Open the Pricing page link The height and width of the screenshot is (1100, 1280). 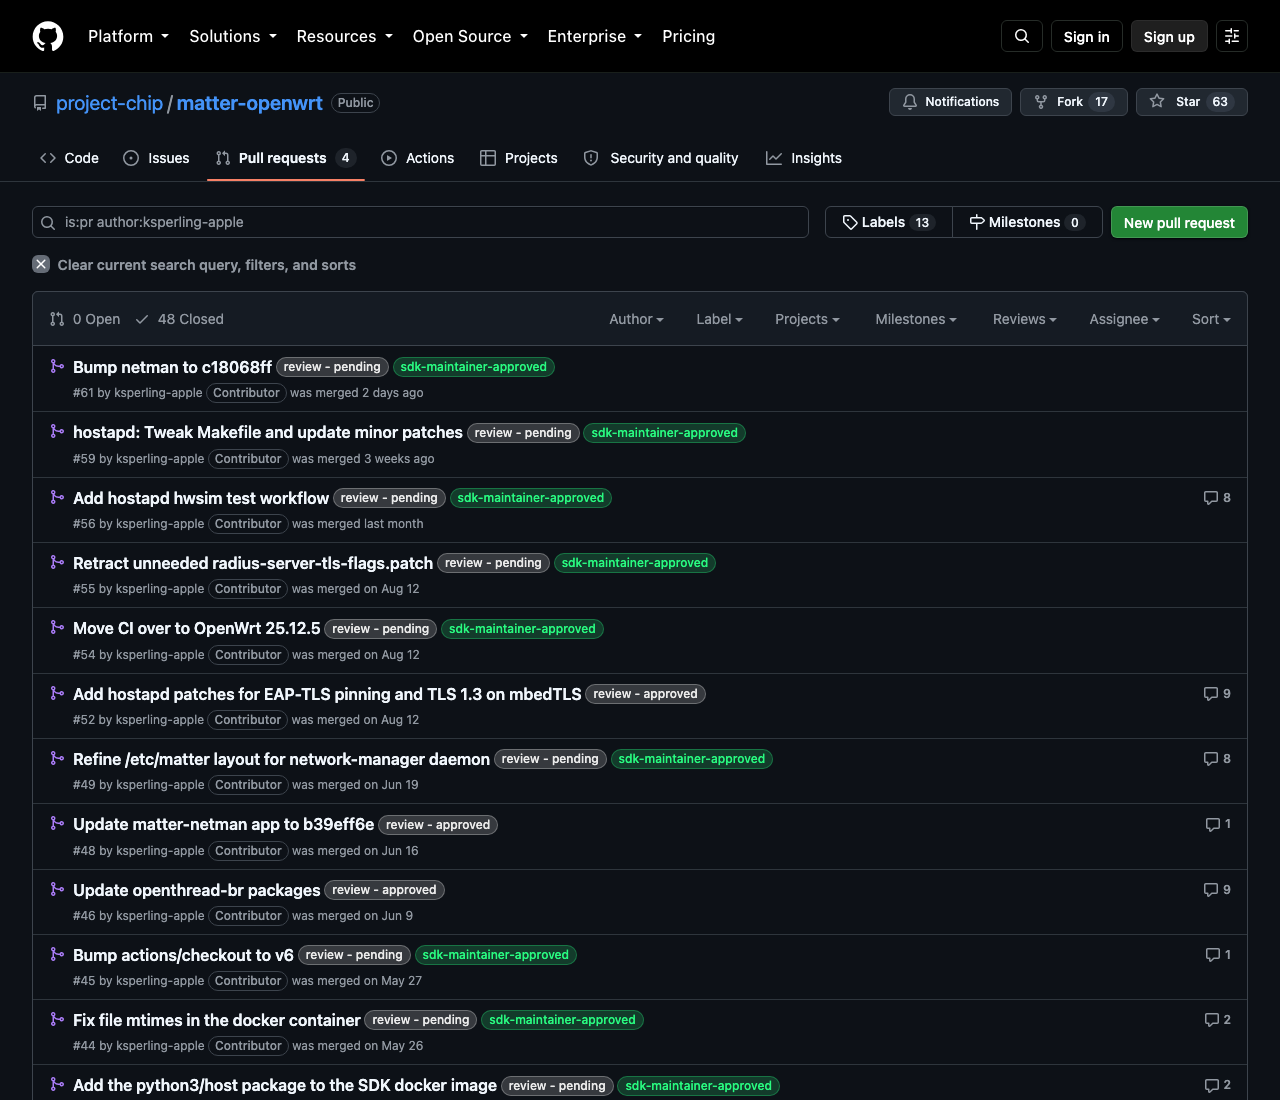point(688,36)
